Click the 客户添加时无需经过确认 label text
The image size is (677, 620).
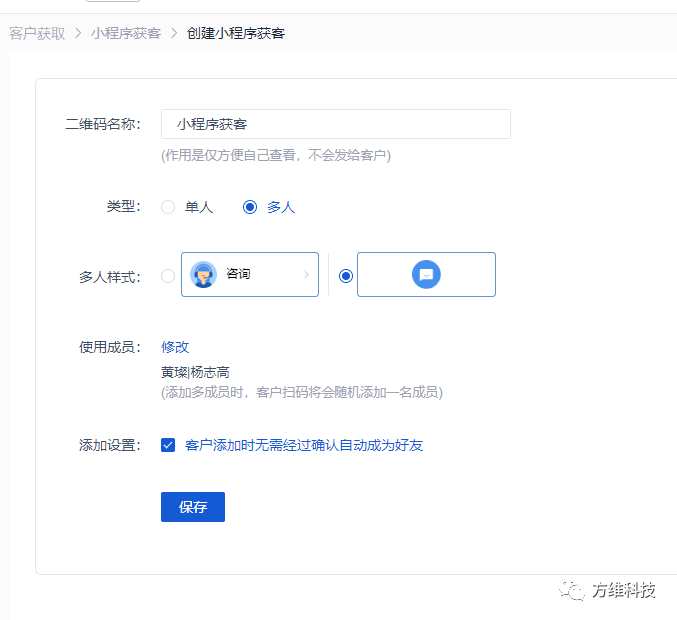[x=304, y=445]
